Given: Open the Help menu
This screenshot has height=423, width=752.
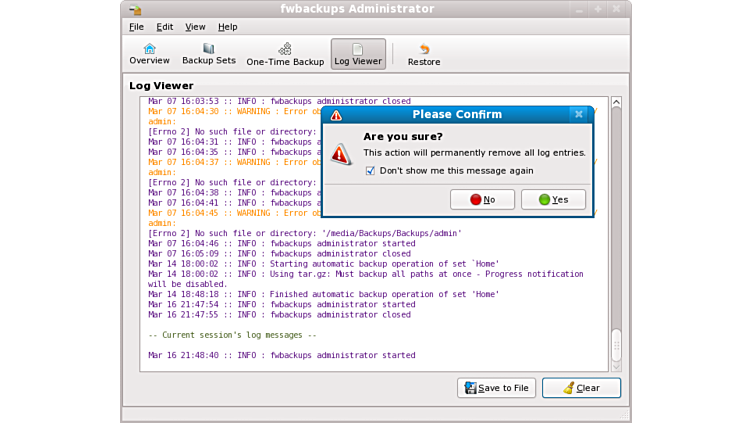Looking at the screenshot, I should tap(227, 27).
